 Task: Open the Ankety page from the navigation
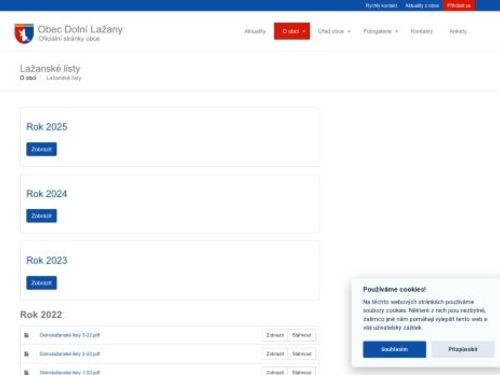(x=458, y=31)
